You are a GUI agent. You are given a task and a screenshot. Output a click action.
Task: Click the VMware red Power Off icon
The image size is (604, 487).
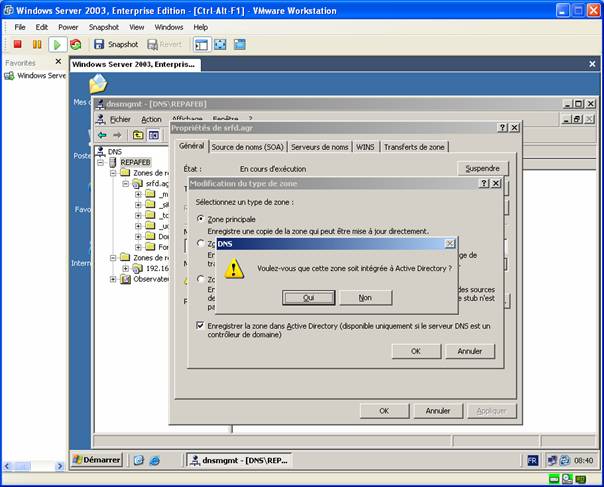click(x=17, y=44)
